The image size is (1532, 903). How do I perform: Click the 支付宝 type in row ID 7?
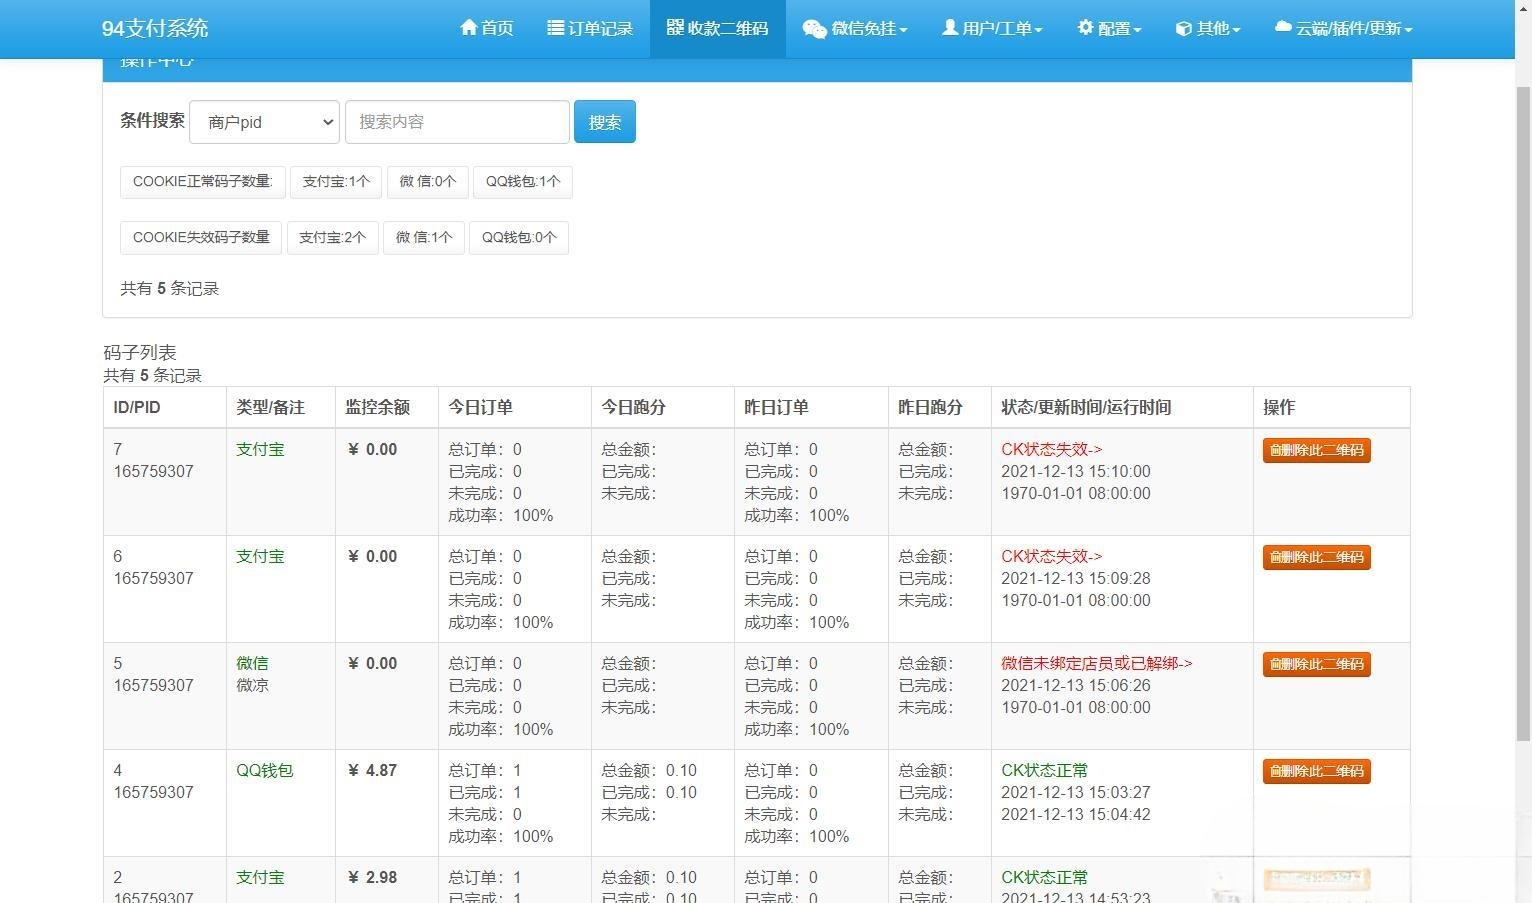tap(260, 450)
